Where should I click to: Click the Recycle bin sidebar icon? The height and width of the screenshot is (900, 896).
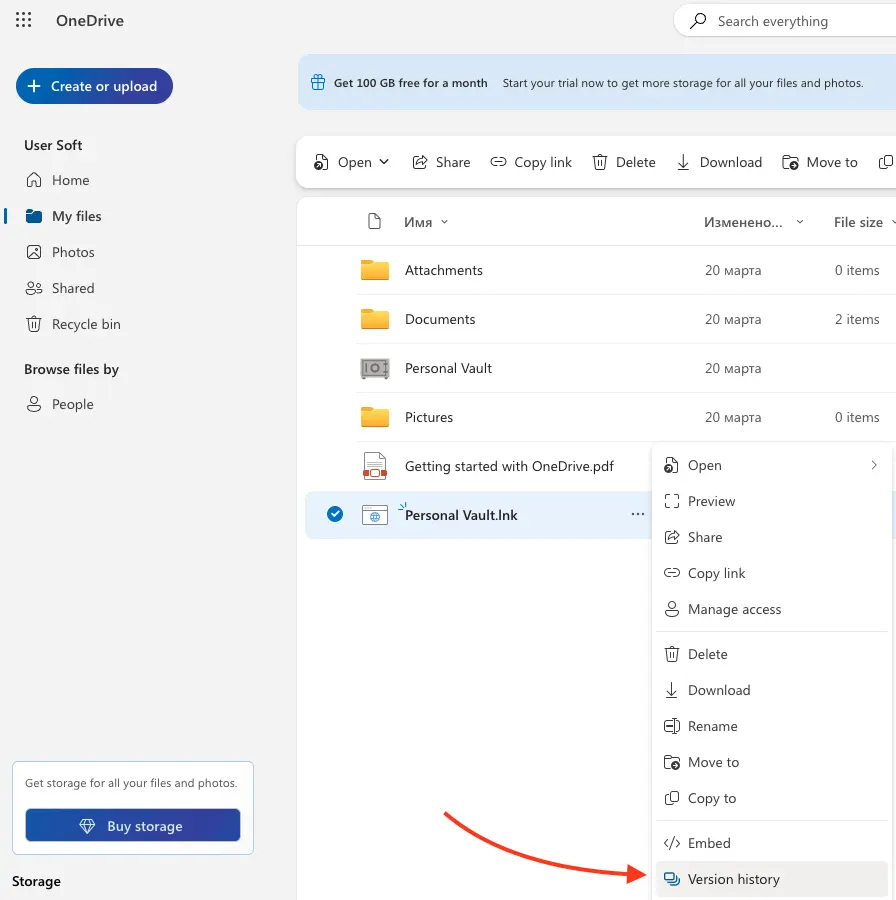34,324
